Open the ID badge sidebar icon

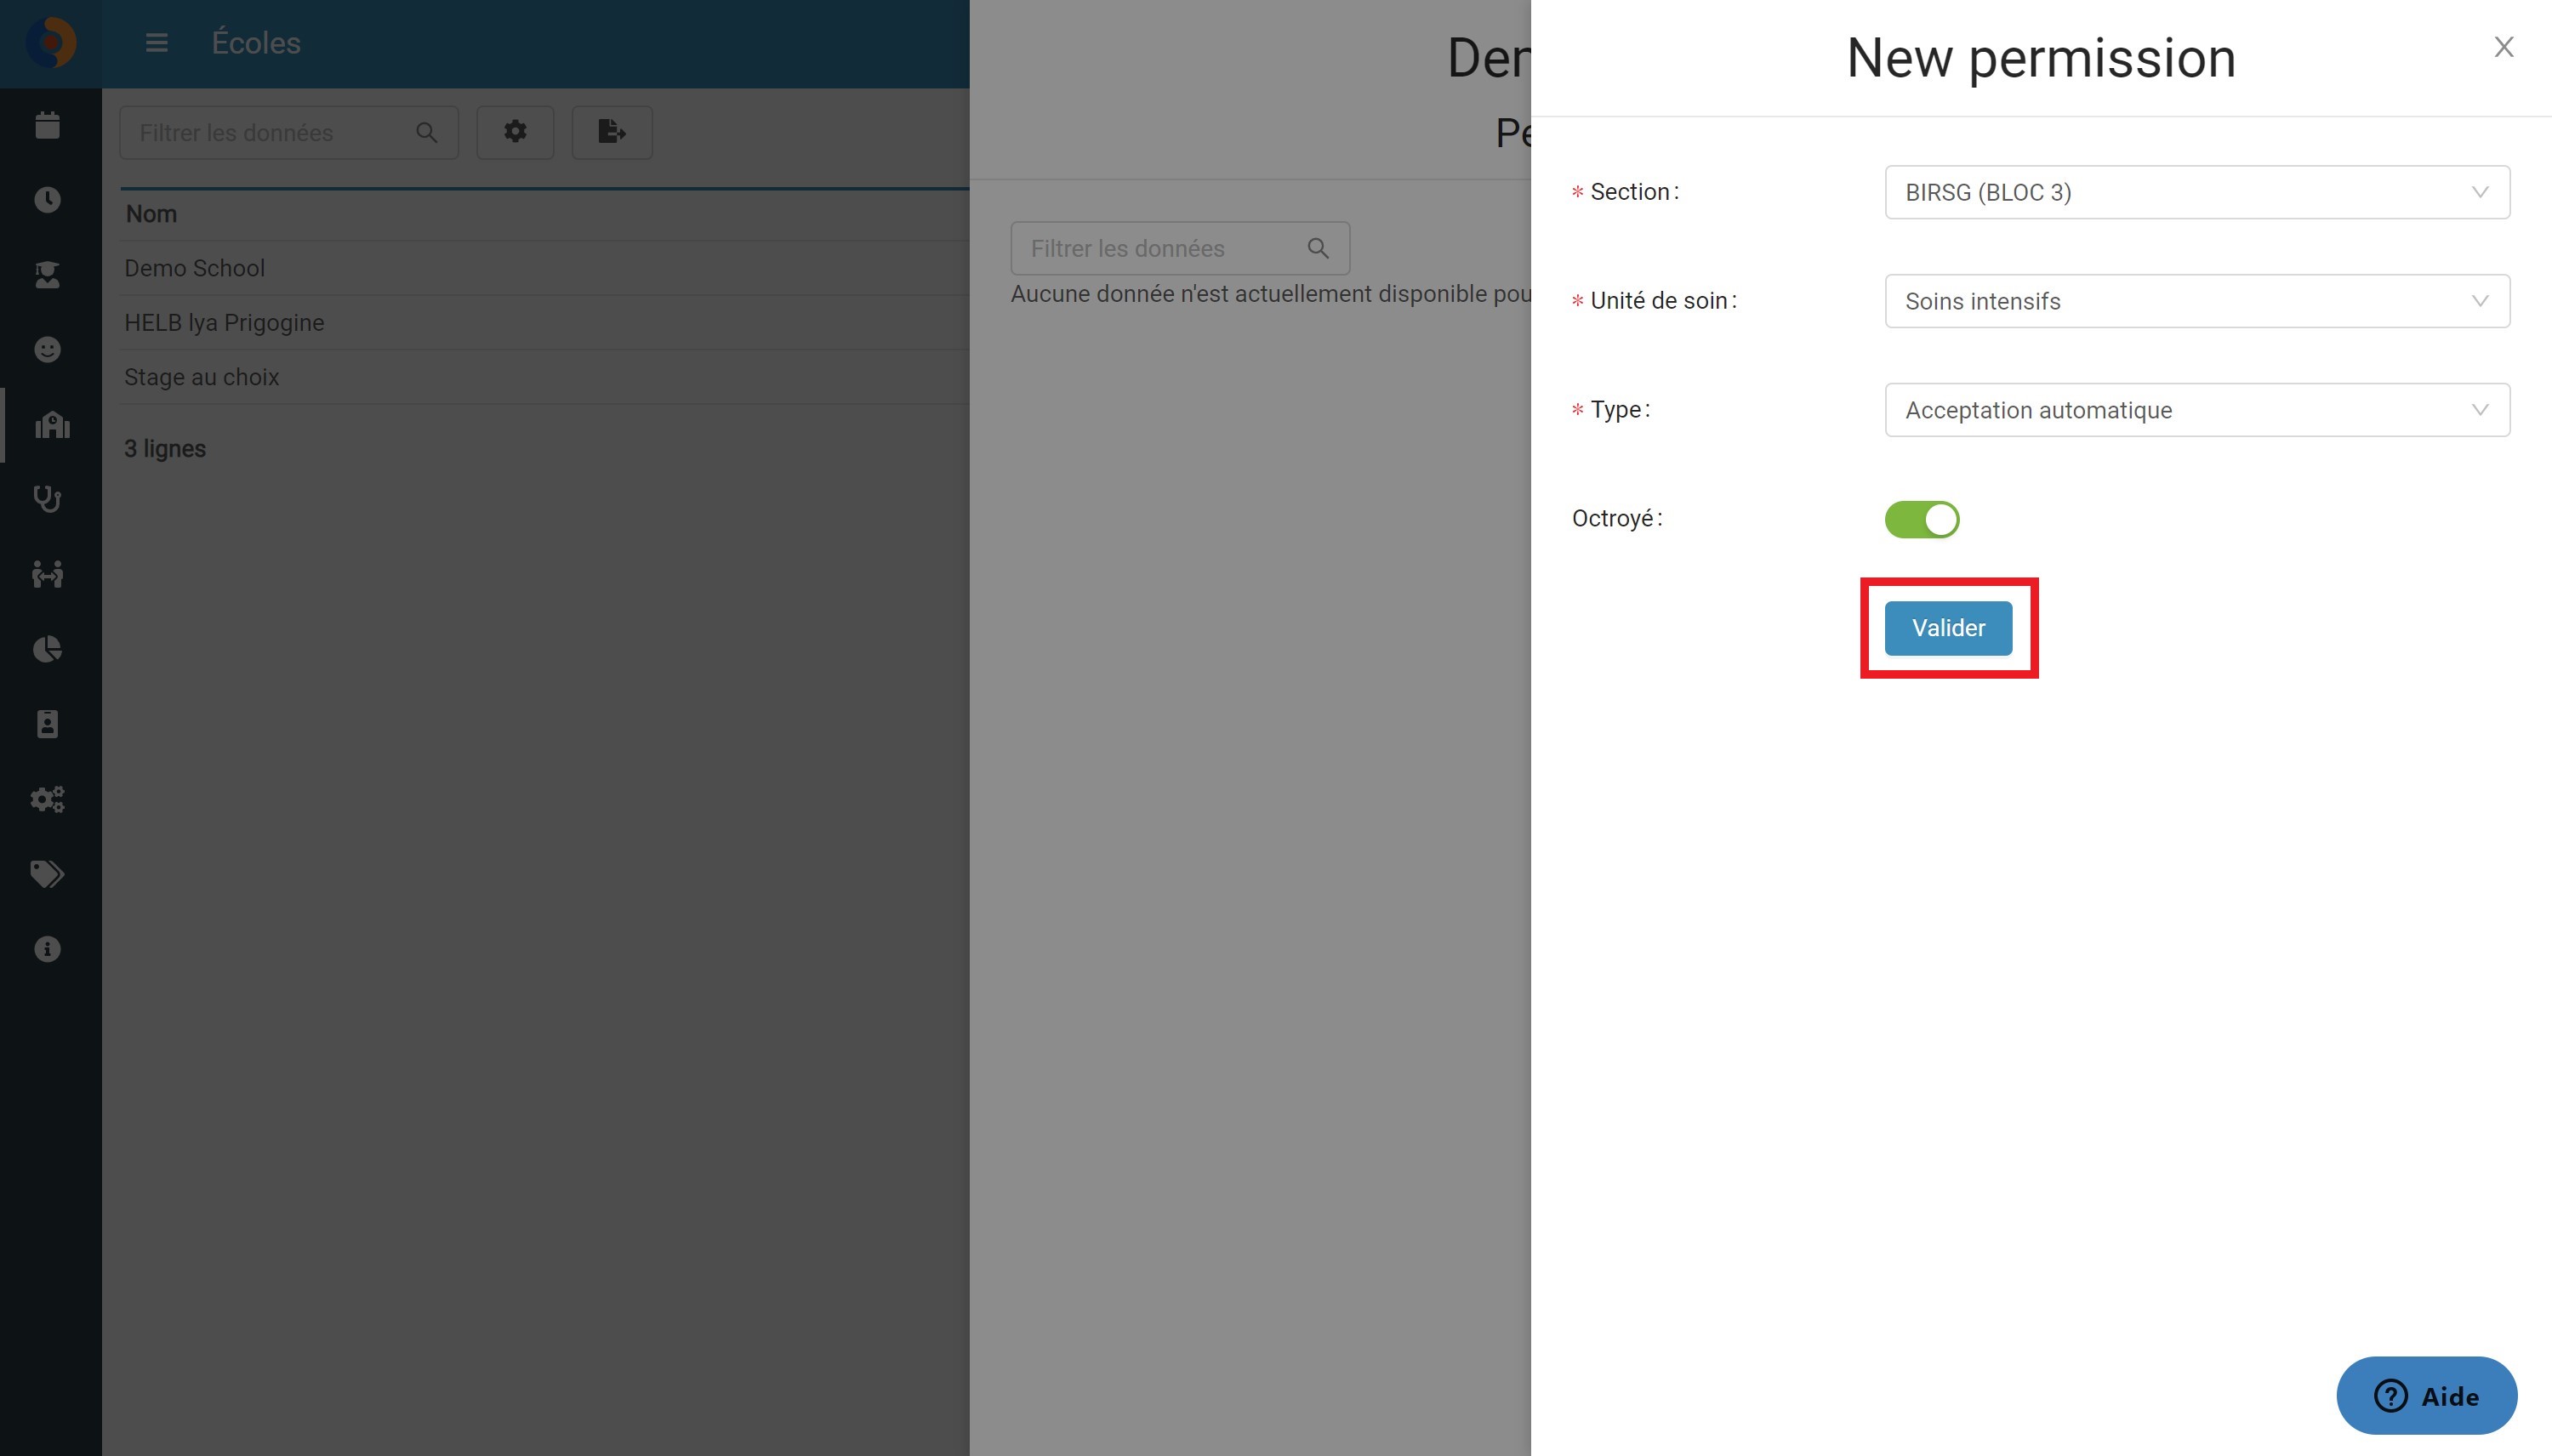tap(47, 724)
